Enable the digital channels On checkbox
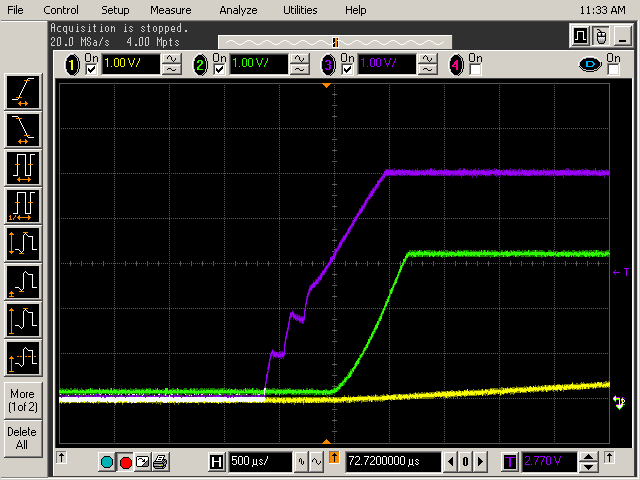This screenshot has width=640, height=480. 613,69
